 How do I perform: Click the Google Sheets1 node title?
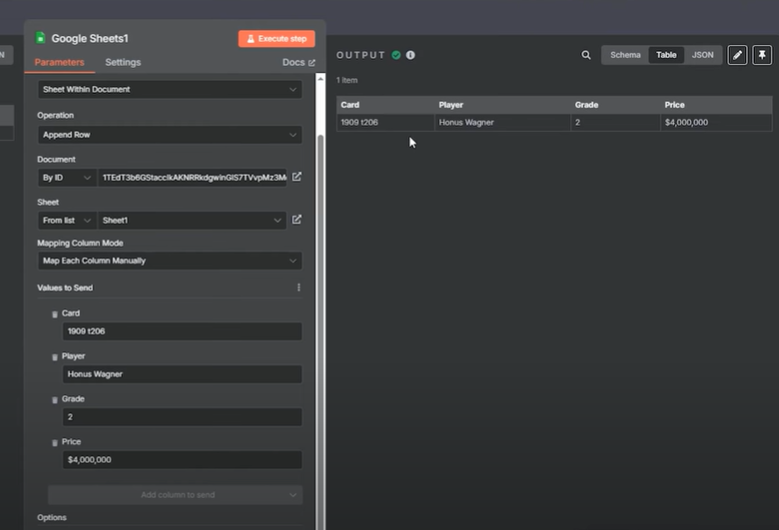[90, 38]
